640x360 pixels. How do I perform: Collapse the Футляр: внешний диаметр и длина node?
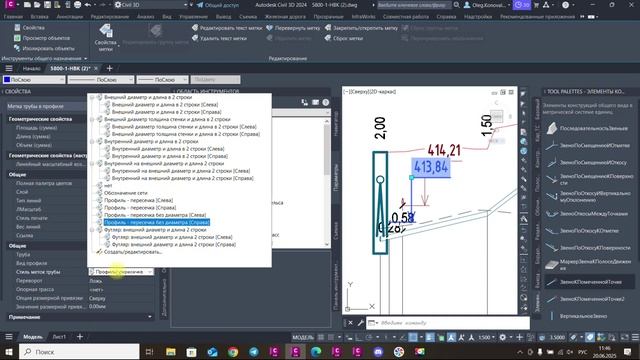tap(92, 230)
